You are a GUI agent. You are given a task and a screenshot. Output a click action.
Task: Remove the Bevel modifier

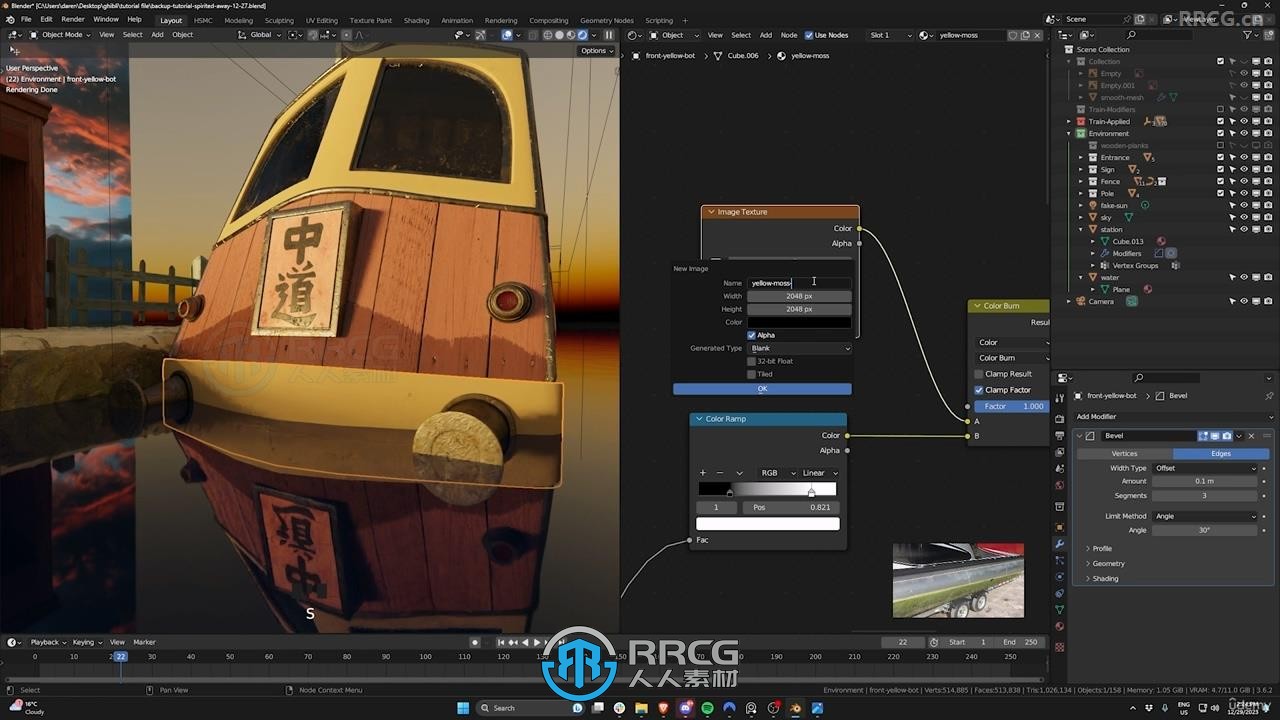tap(1251, 436)
